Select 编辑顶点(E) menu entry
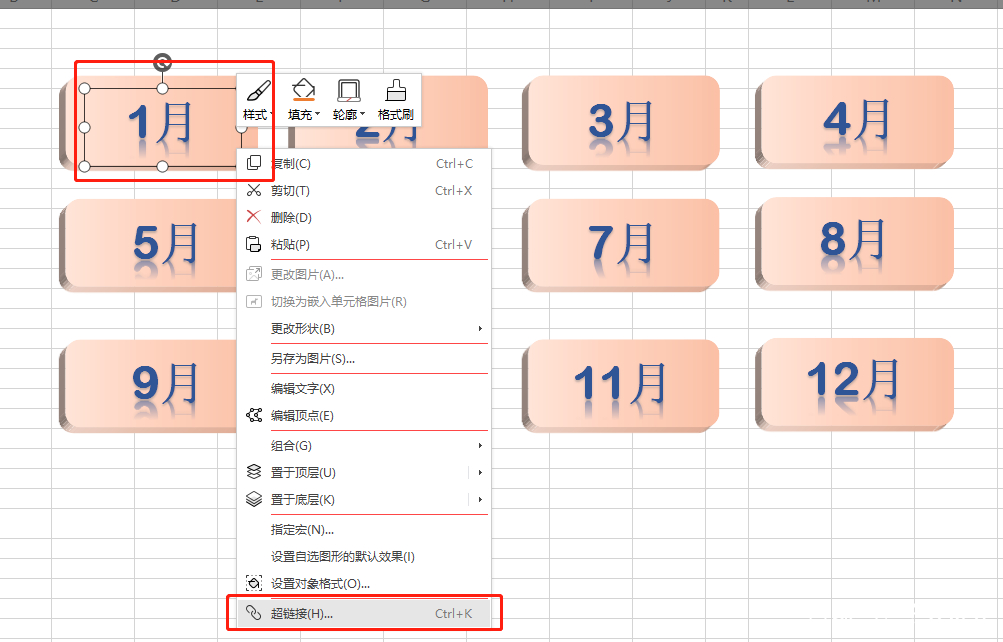Screen dimensions: 1003x642 [x=363, y=415]
